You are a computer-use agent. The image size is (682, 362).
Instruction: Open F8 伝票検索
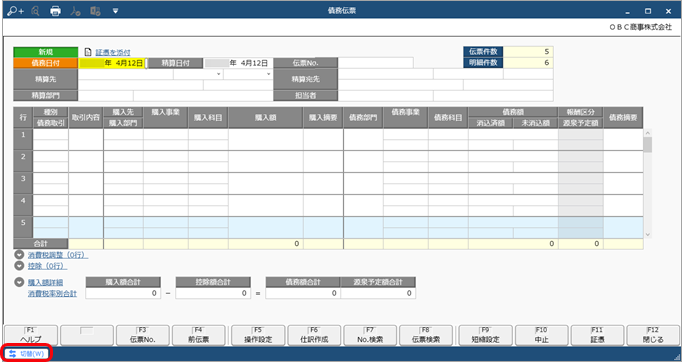tap(426, 335)
